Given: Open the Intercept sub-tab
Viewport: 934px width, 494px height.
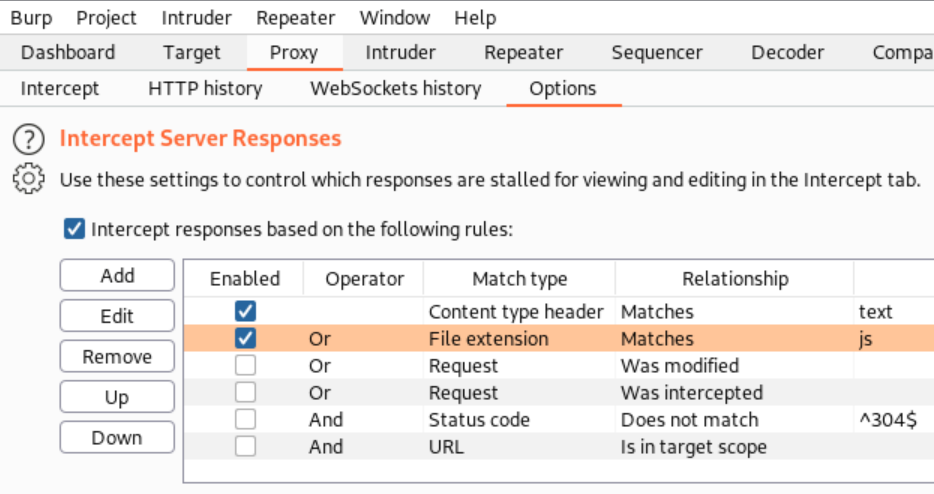Looking at the screenshot, I should (60, 89).
